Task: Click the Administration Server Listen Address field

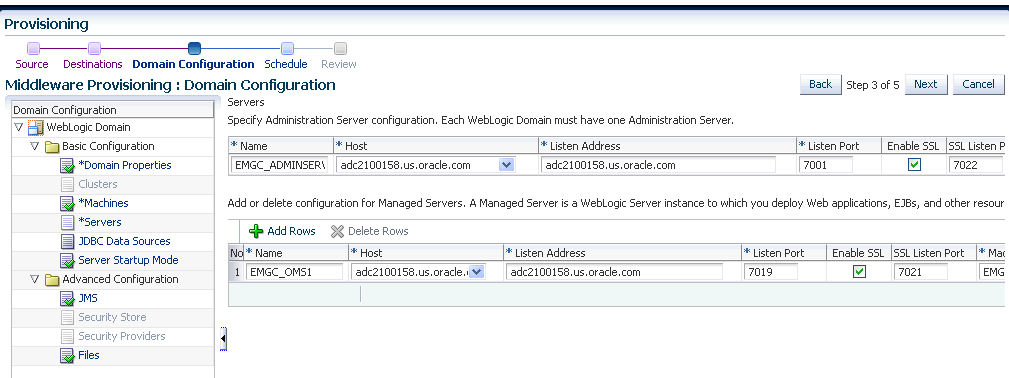Action: click(x=658, y=165)
